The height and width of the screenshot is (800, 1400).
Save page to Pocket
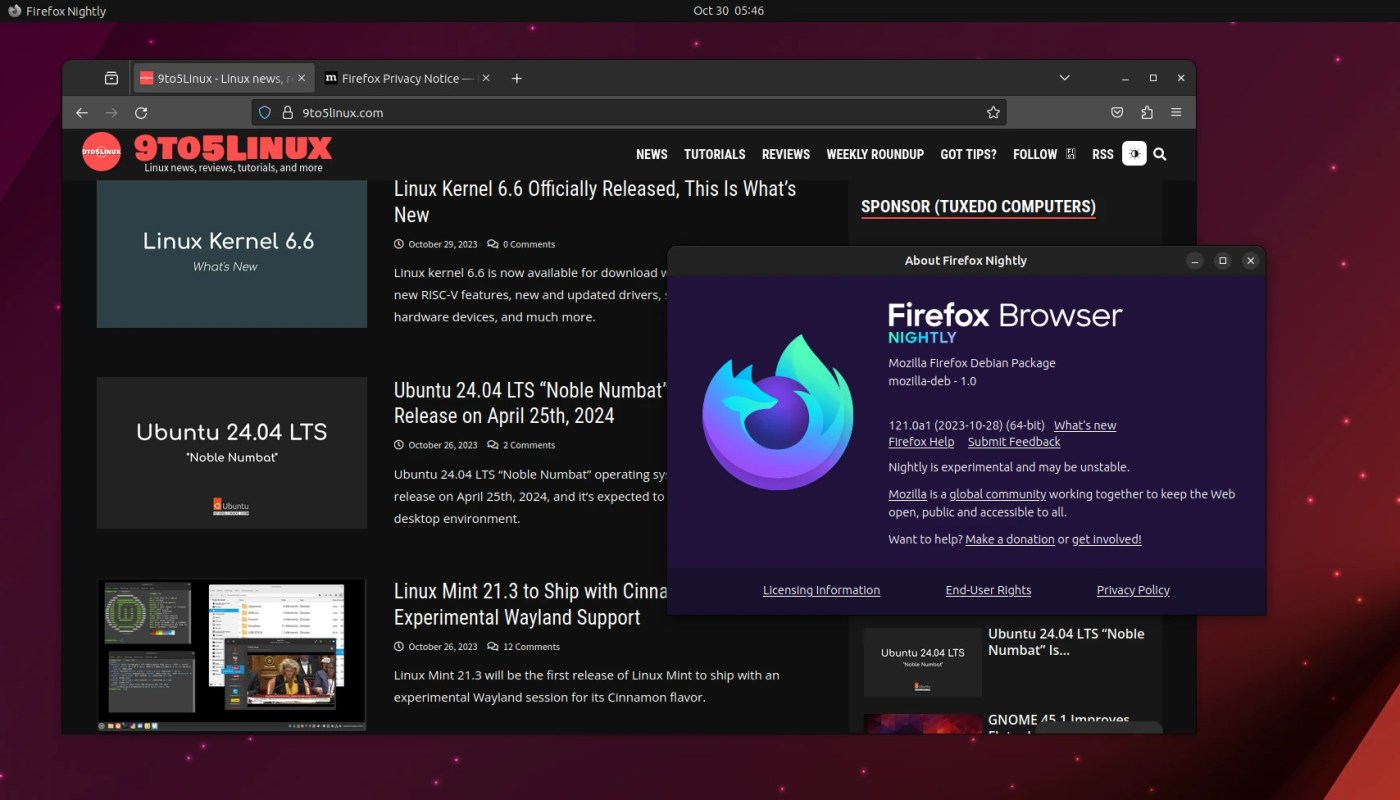point(1117,113)
